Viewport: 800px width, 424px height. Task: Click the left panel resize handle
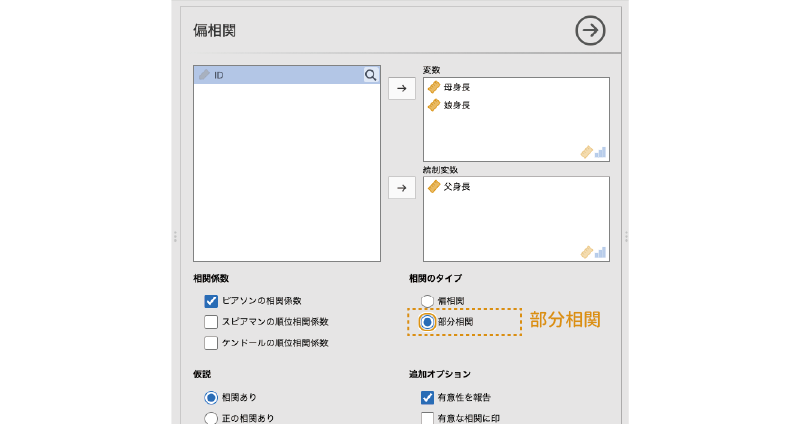point(175,237)
